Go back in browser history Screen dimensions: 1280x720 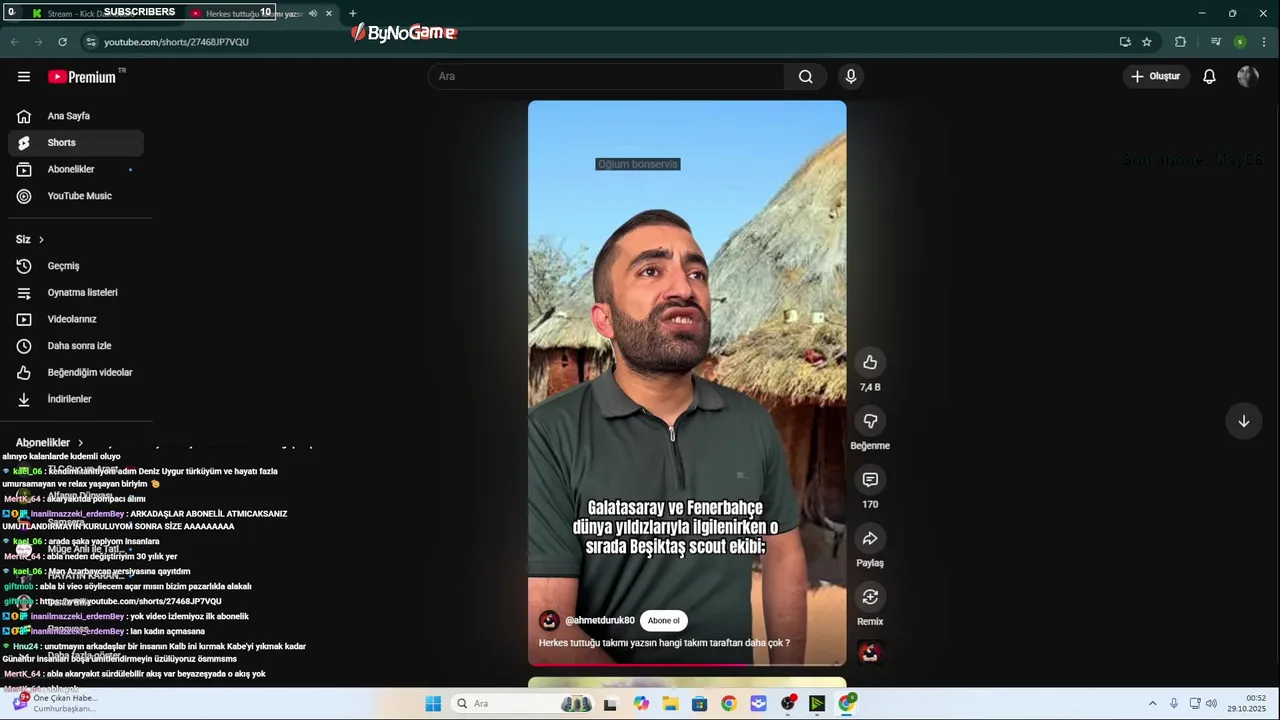tap(14, 42)
